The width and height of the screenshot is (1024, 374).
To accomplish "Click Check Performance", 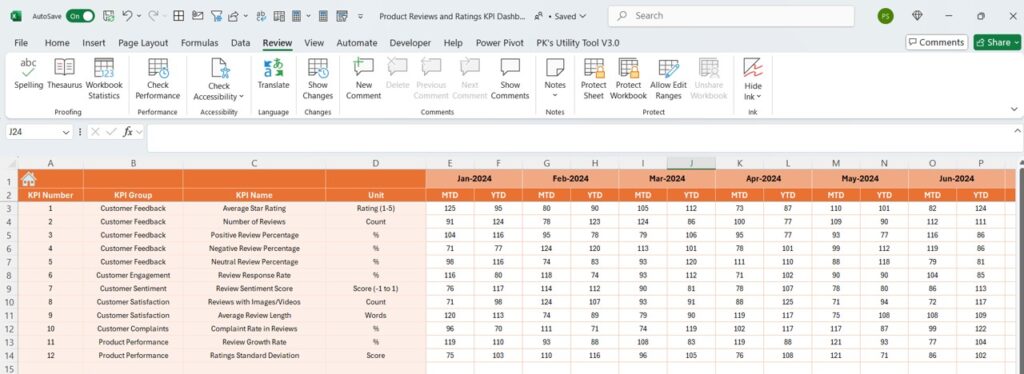I will (x=157, y=78).
